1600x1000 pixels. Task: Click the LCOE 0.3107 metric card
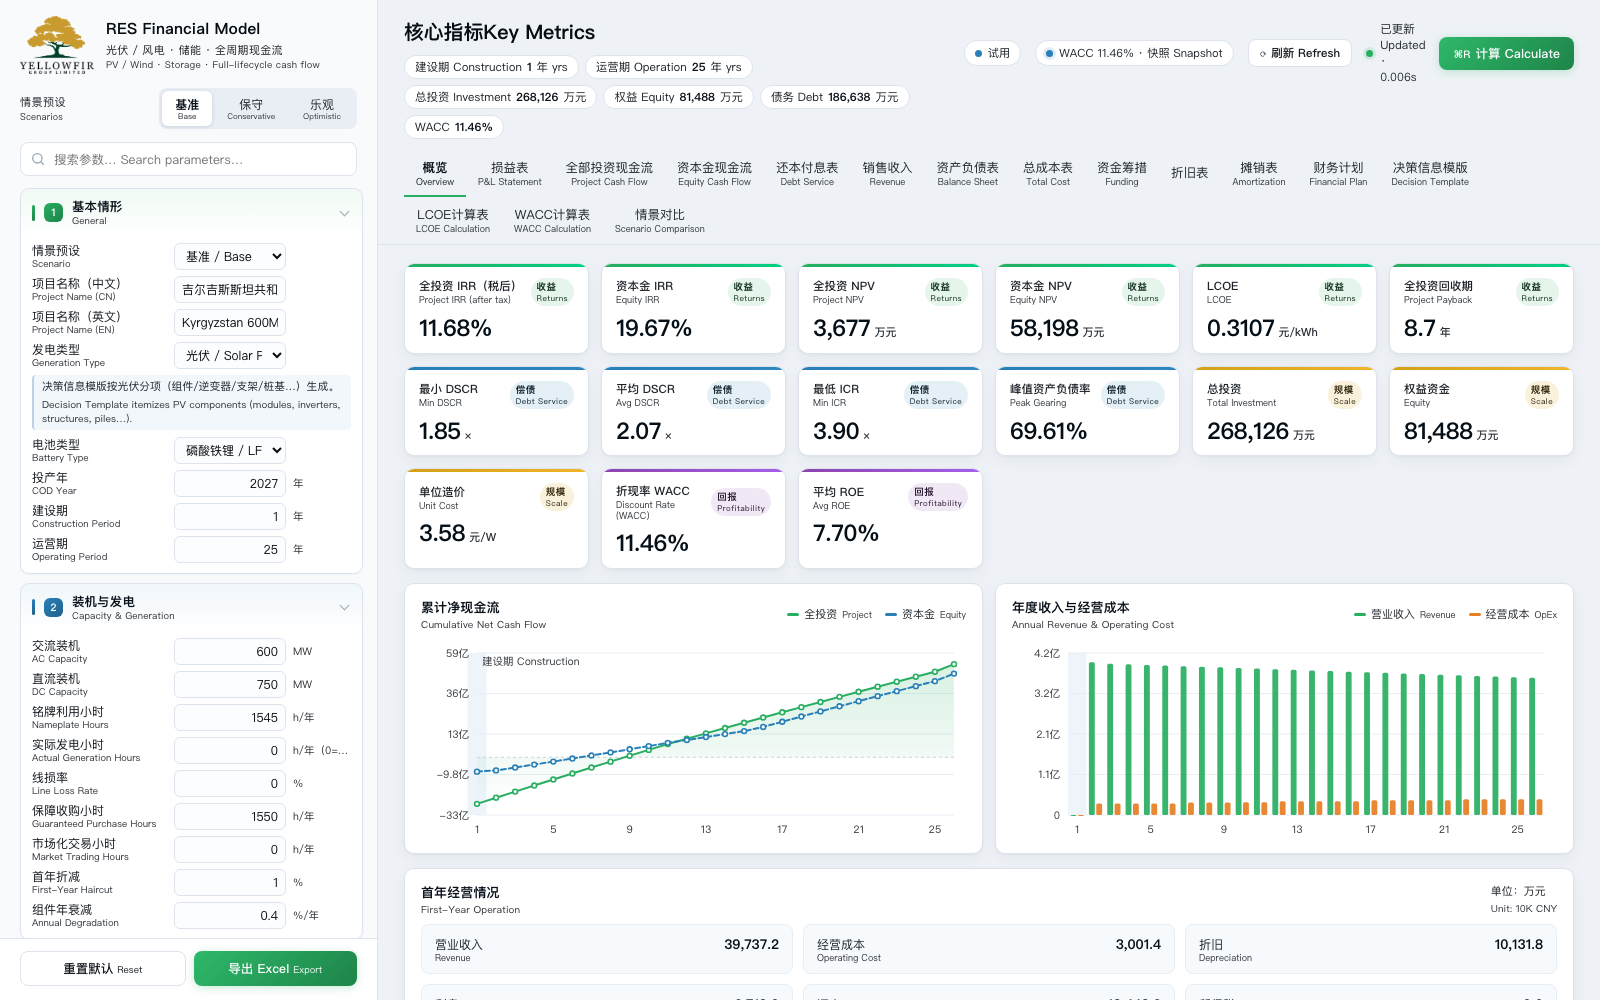pos(1284,309)
